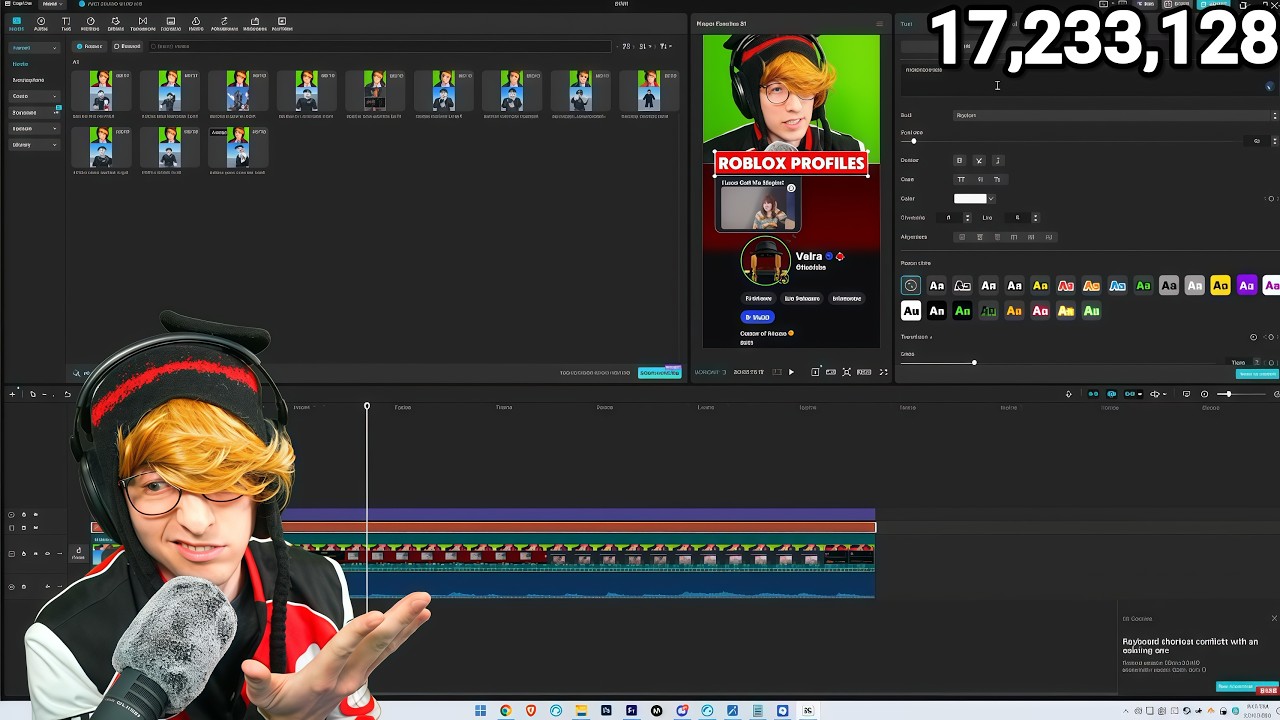Open Premiere Pro from the taskbar
The height and width of the screenshot is (720, 1280).
tap(631, 711)
